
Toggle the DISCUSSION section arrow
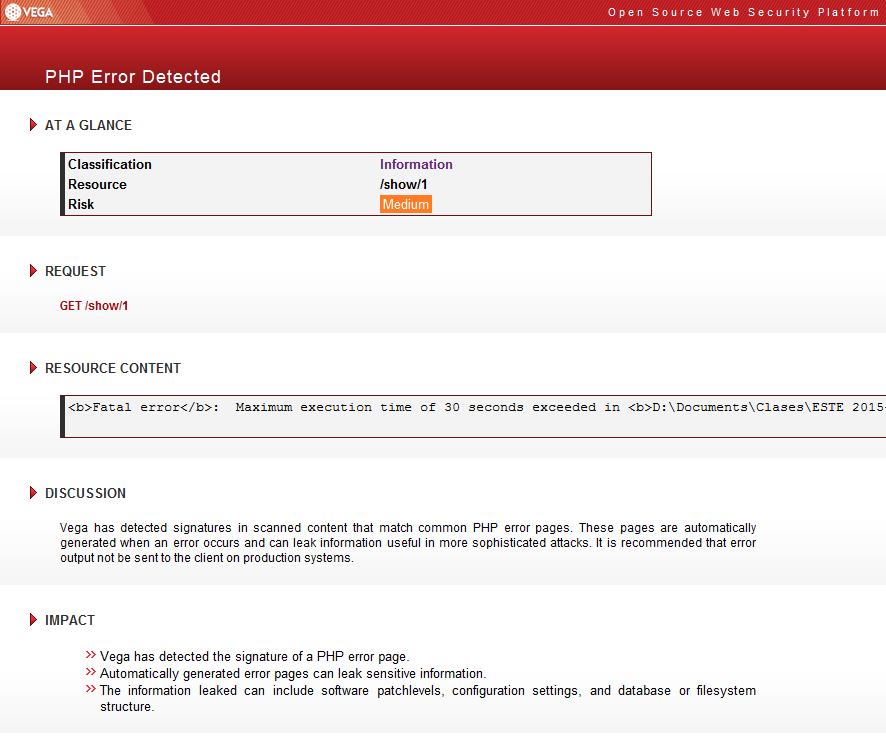click(33, 493)
